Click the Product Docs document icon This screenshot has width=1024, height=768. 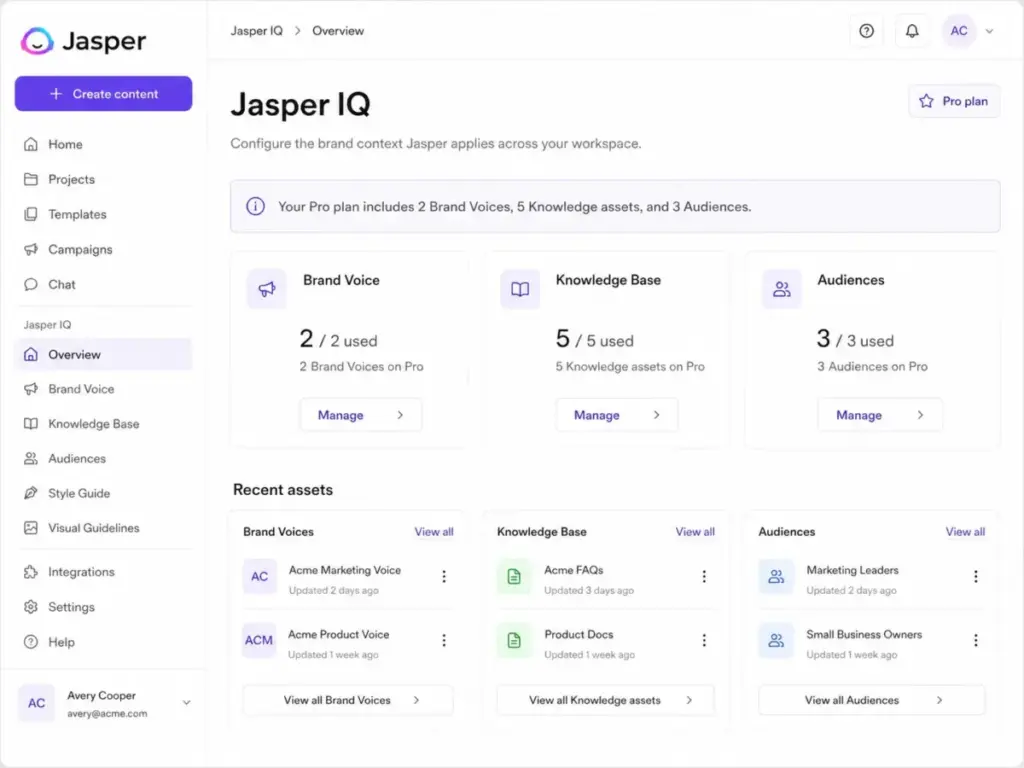click(514, 640)
